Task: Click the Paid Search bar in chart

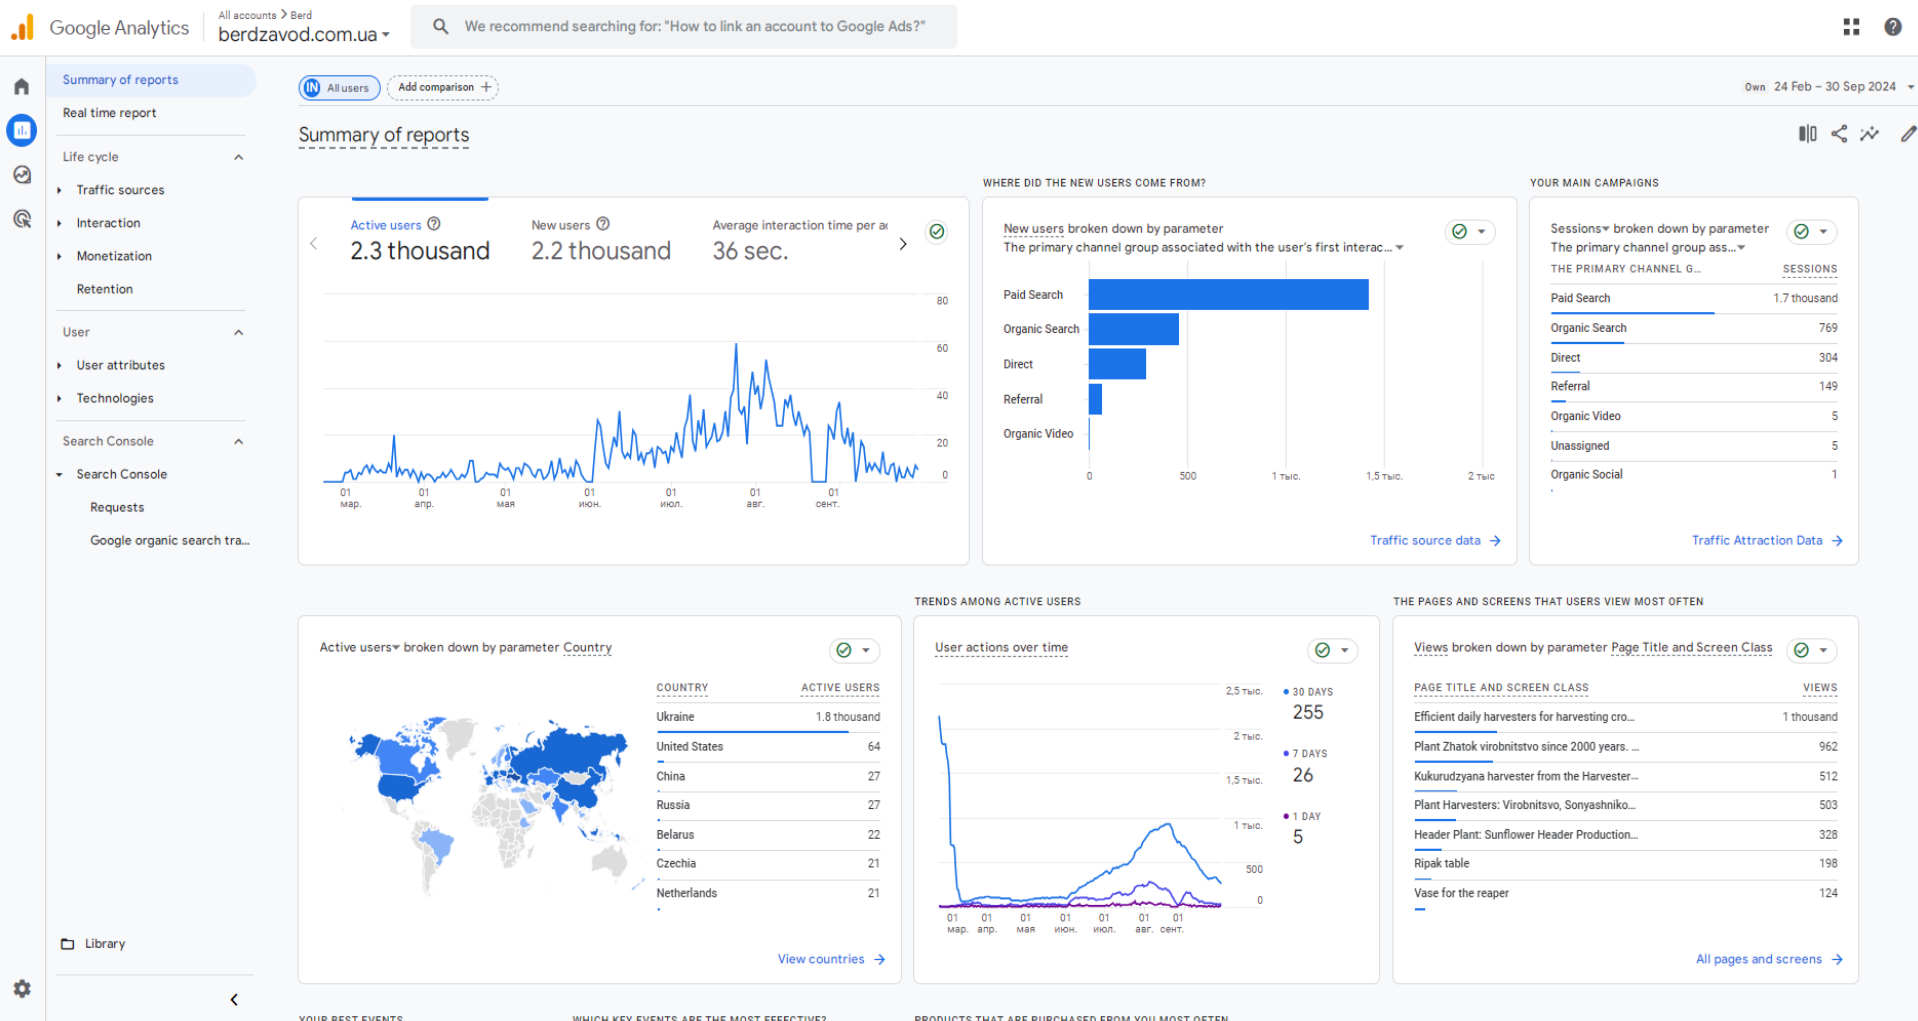Action: tap(1228, 294)
